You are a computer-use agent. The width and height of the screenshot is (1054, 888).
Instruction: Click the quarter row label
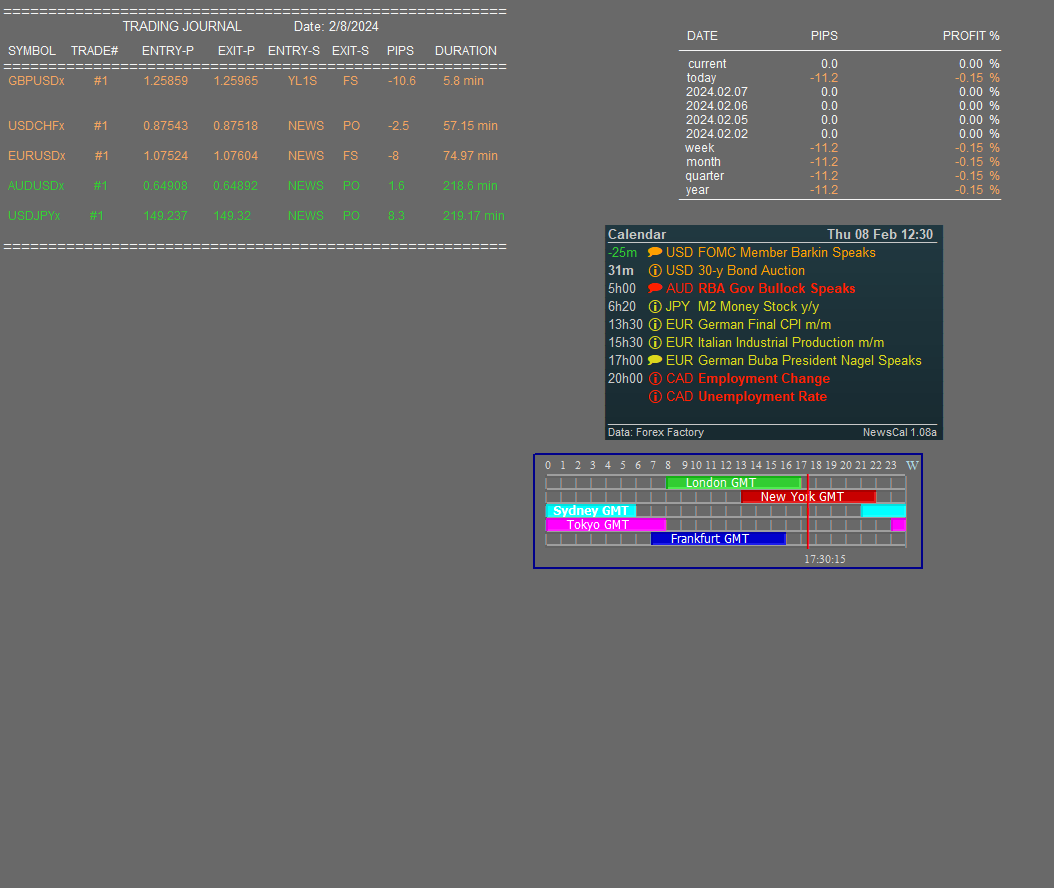[704, 176]
